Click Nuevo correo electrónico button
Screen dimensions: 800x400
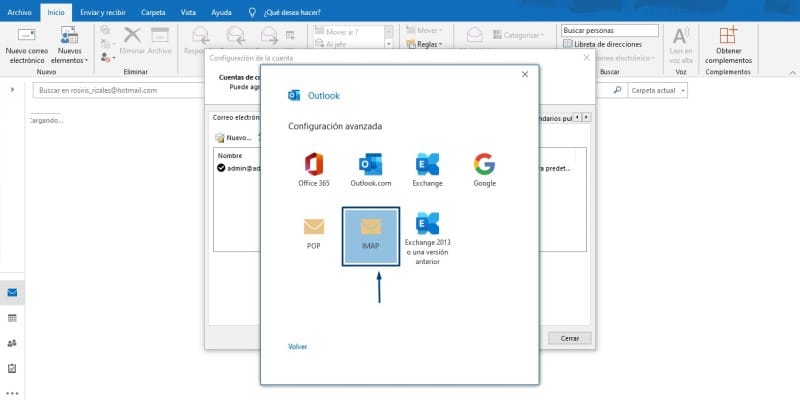click(x=27, y=46)
